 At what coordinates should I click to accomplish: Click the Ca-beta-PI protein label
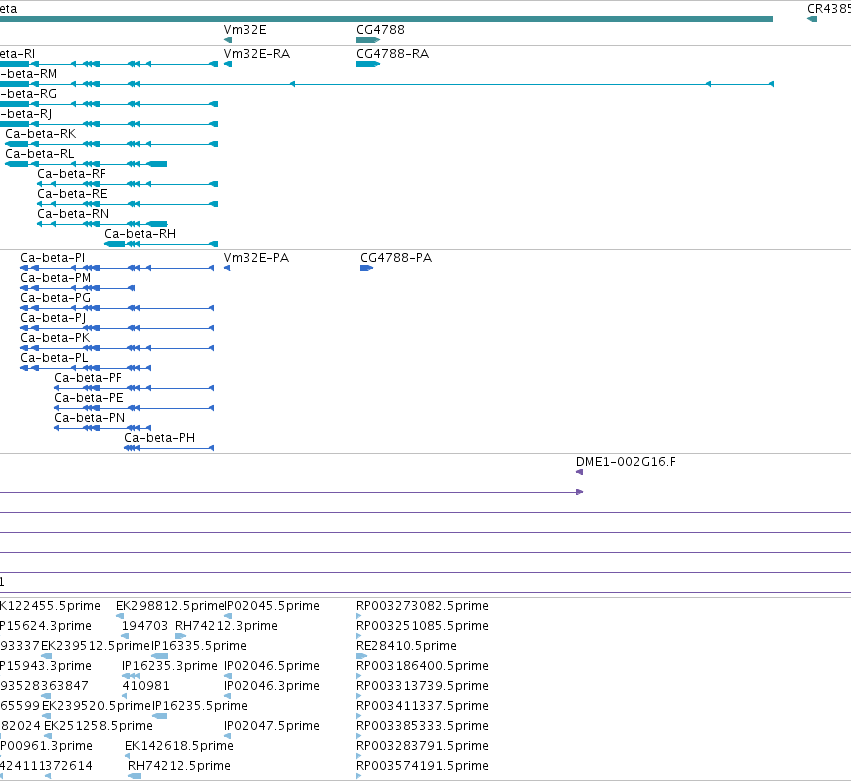point(53,258)
